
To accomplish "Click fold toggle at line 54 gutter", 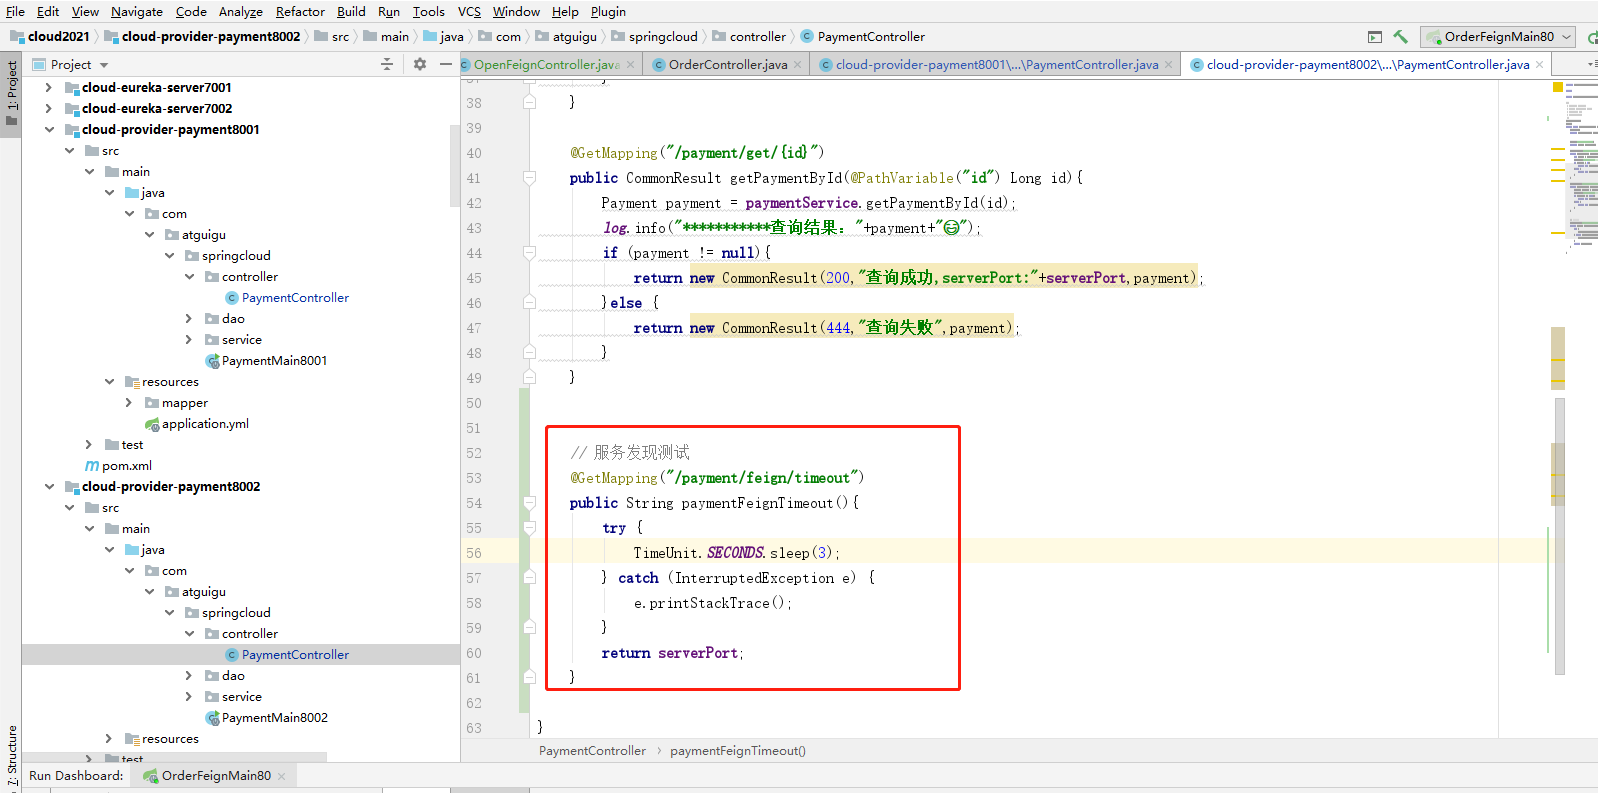I will 529,503.
